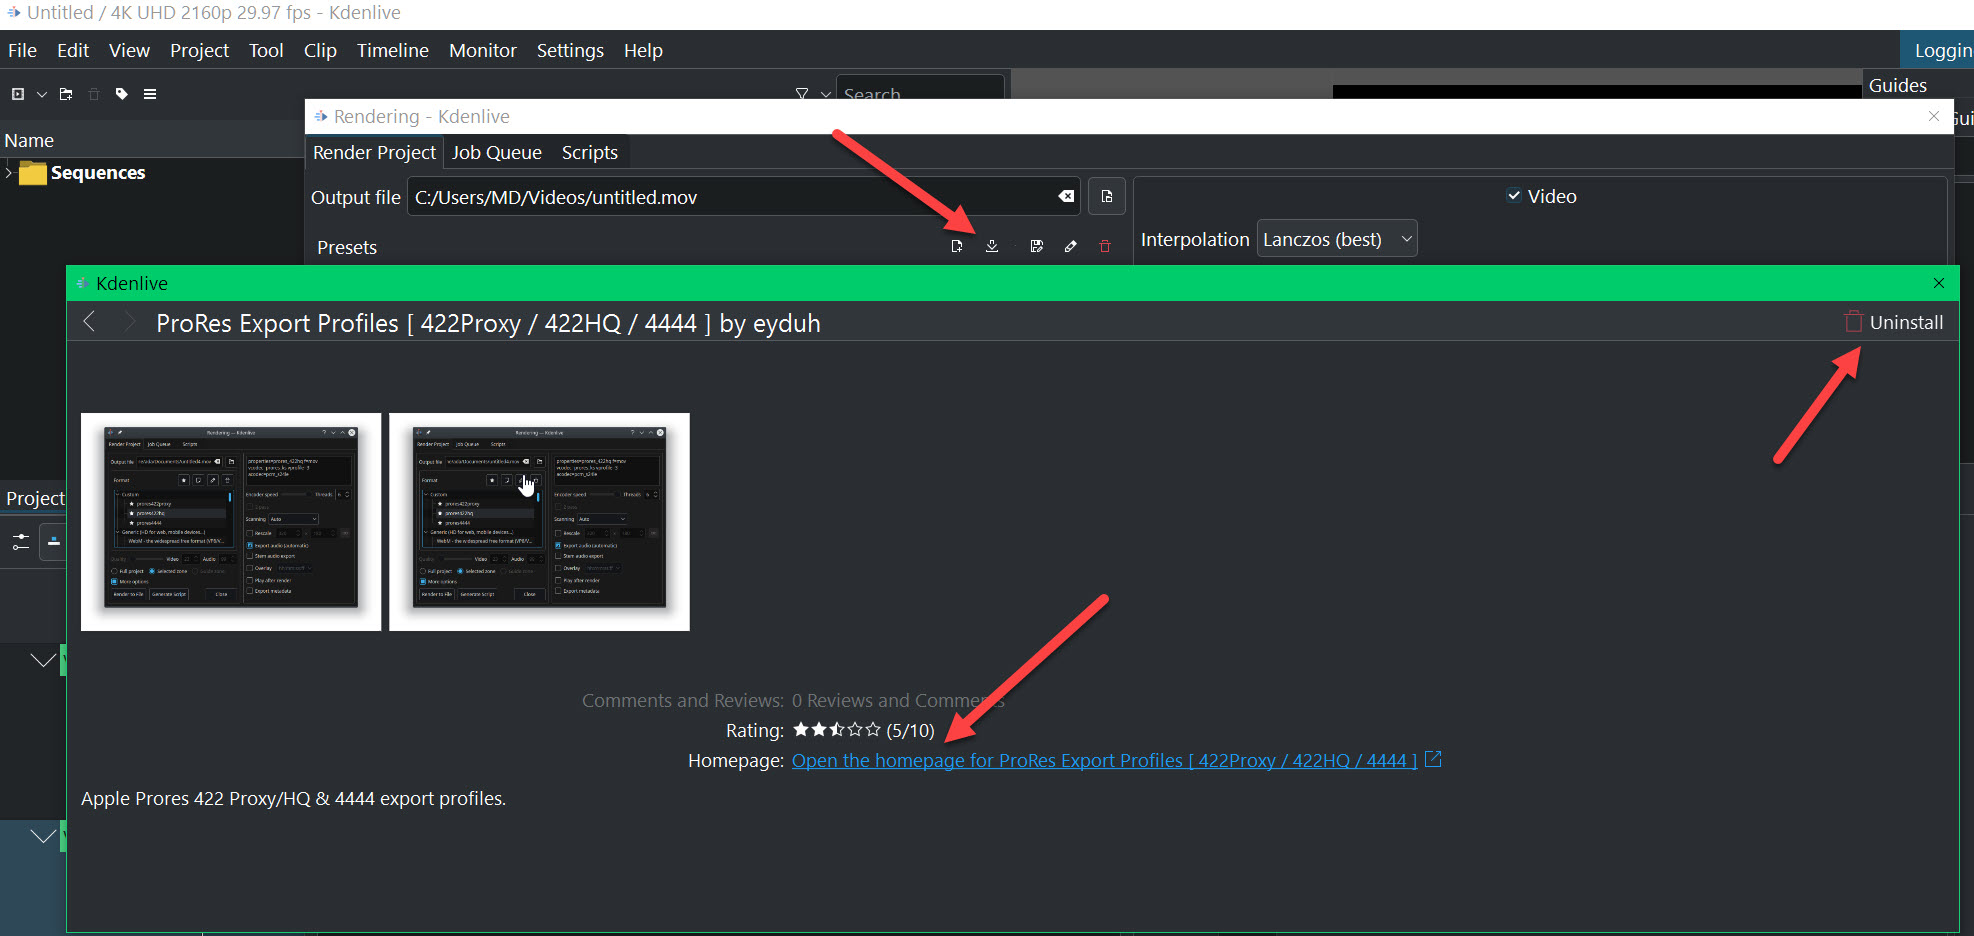This screenshot has width=1974, height=936.
Task: Click the Guides panel tab
Action: (1897, 85)
